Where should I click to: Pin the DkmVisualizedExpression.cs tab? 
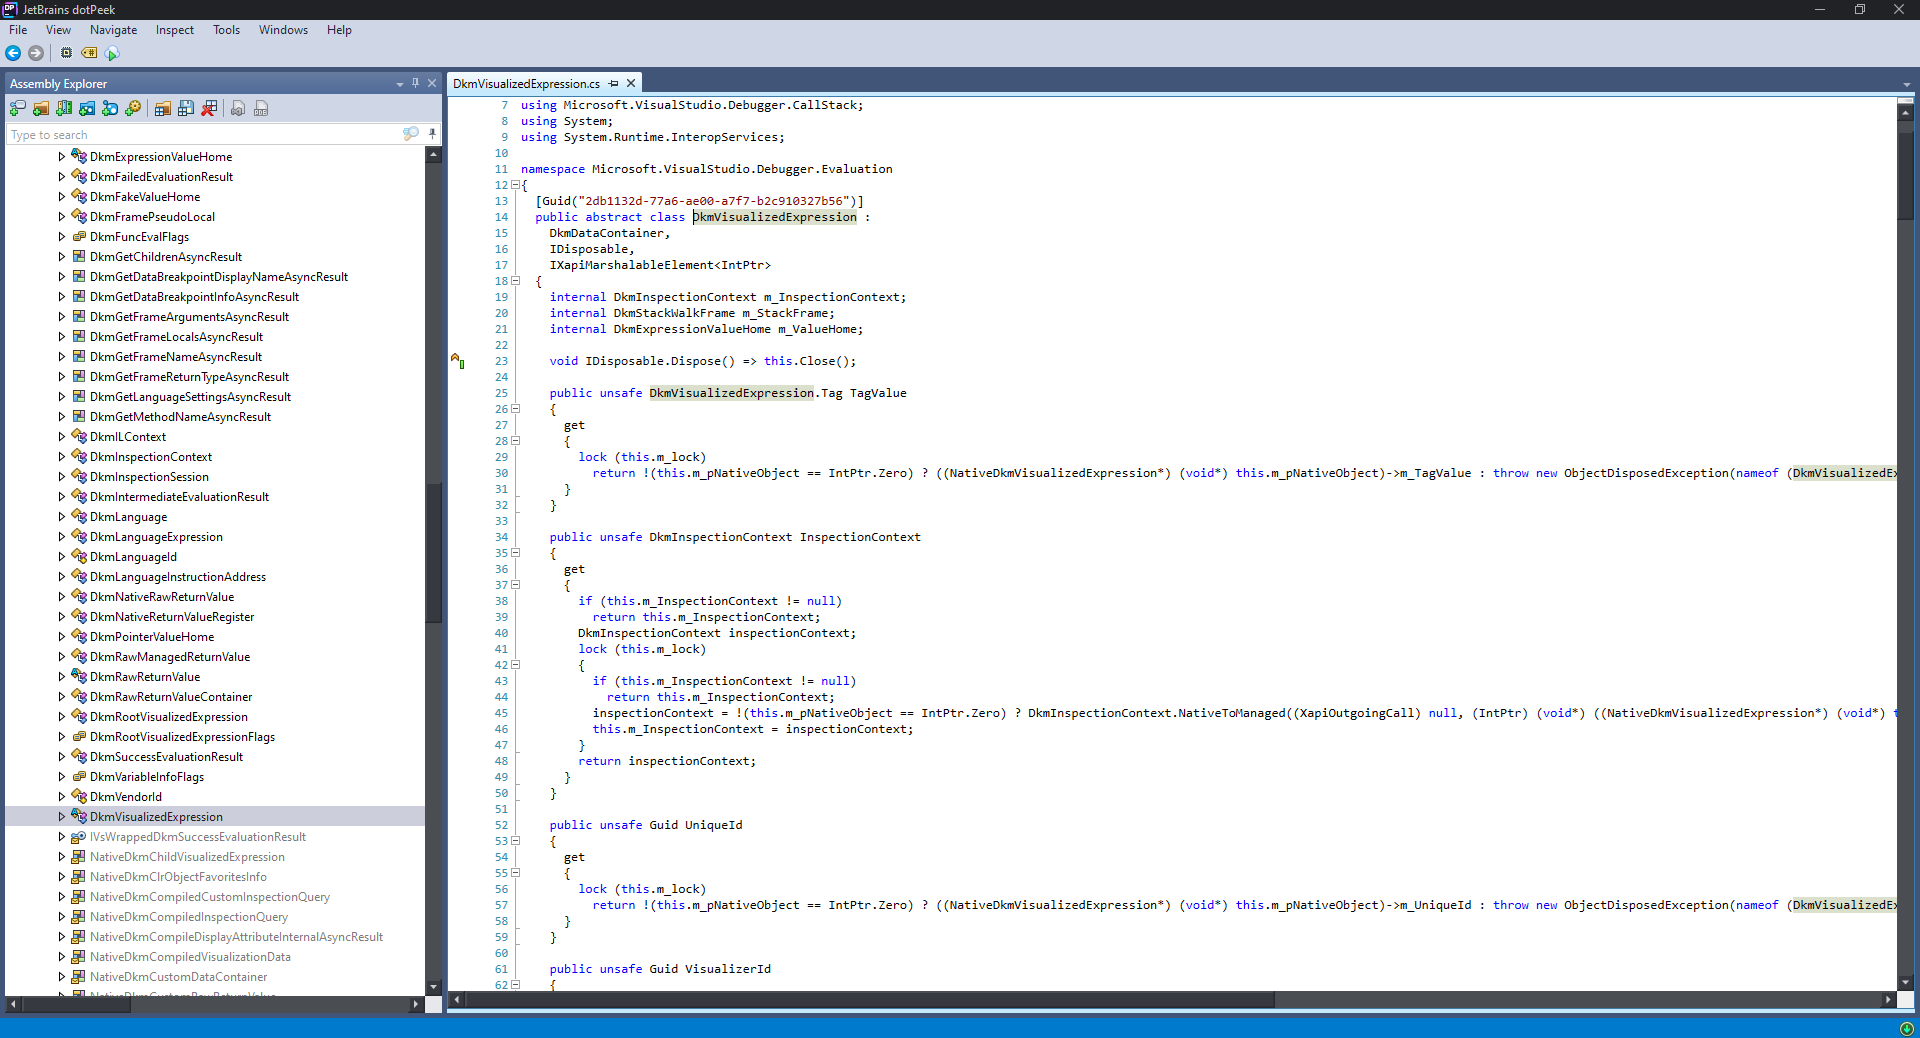click(614, 83)
